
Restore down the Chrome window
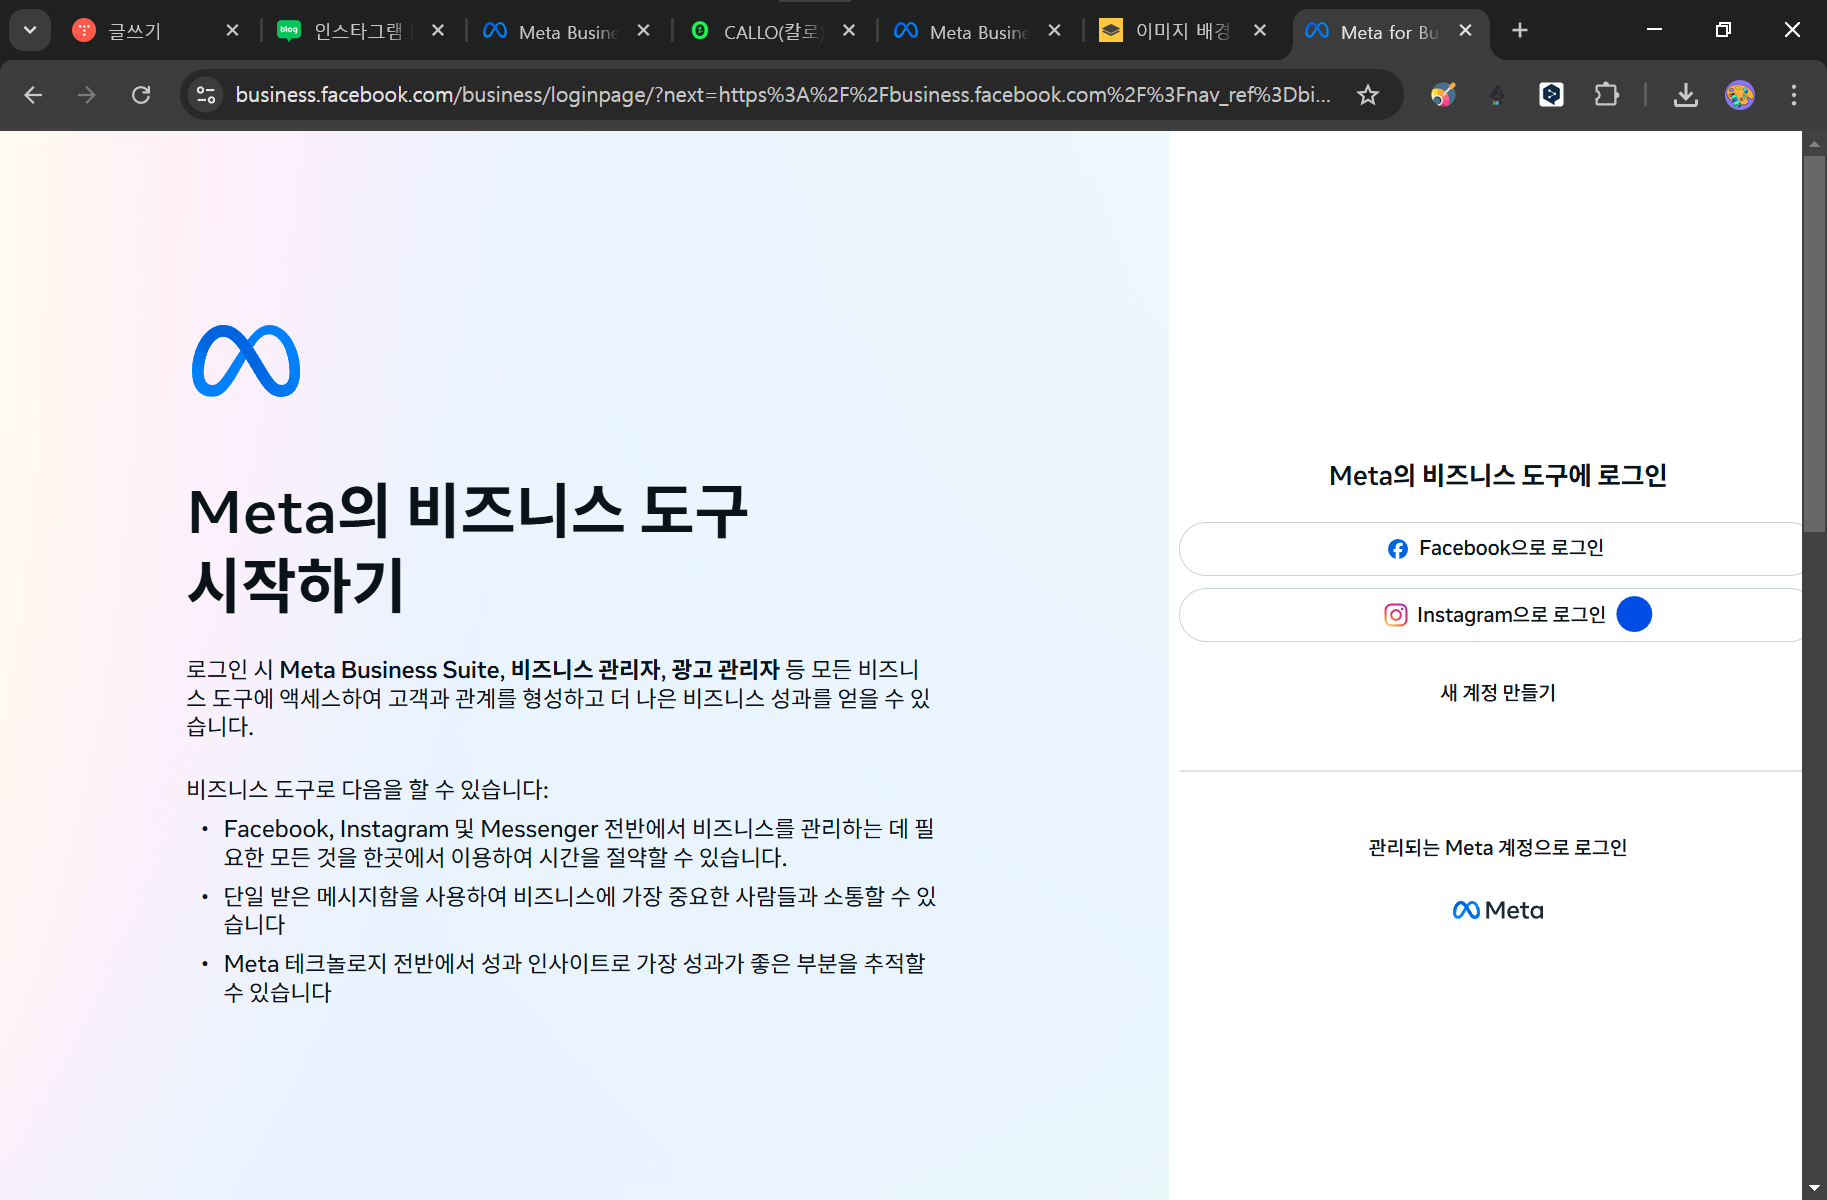point(1723,30)
